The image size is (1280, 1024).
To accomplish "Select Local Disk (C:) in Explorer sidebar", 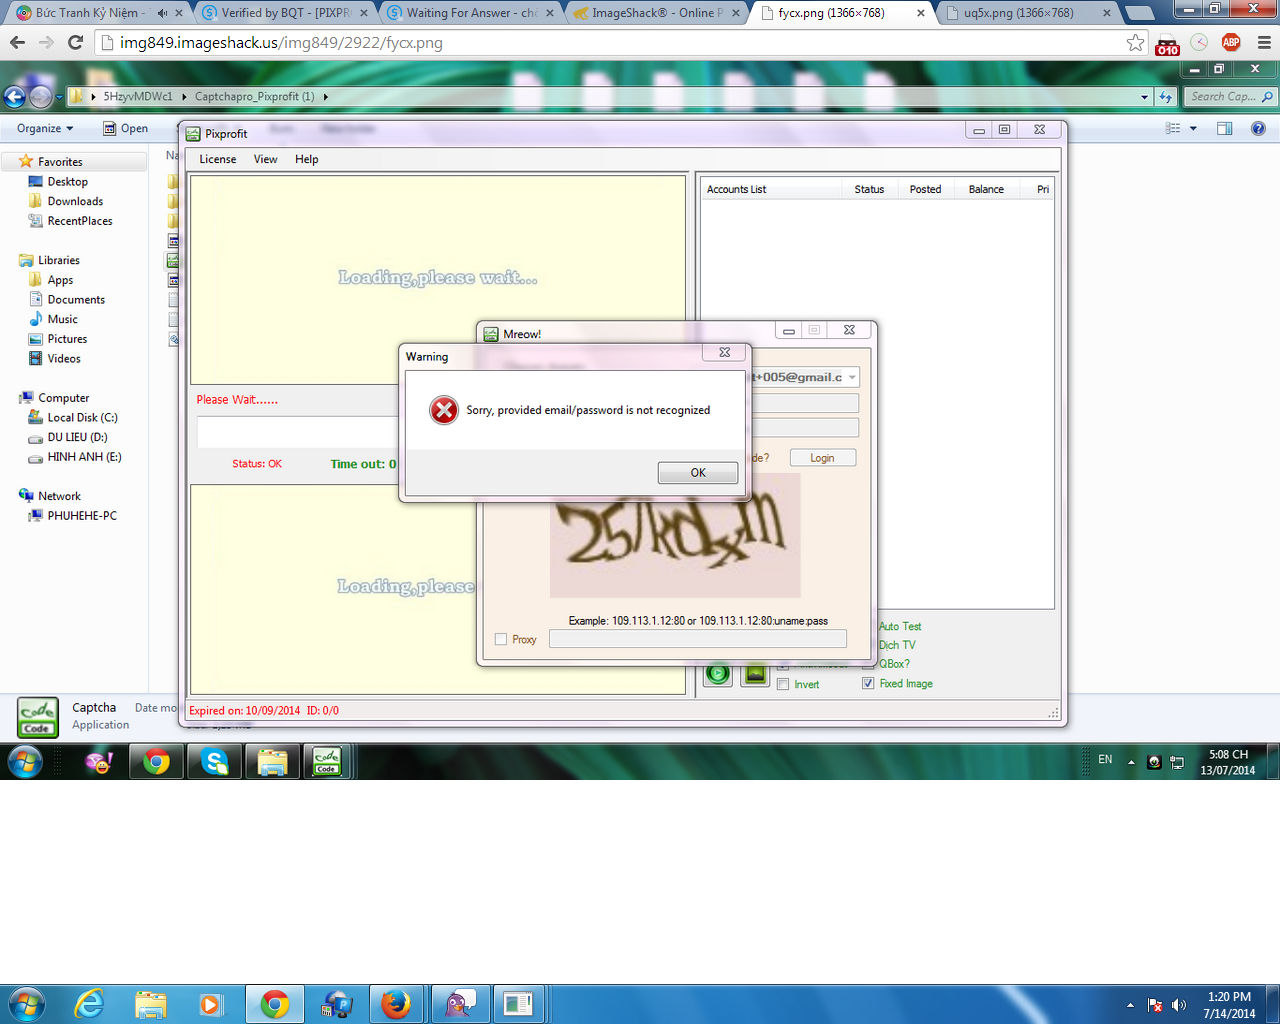I will [82, 418].
